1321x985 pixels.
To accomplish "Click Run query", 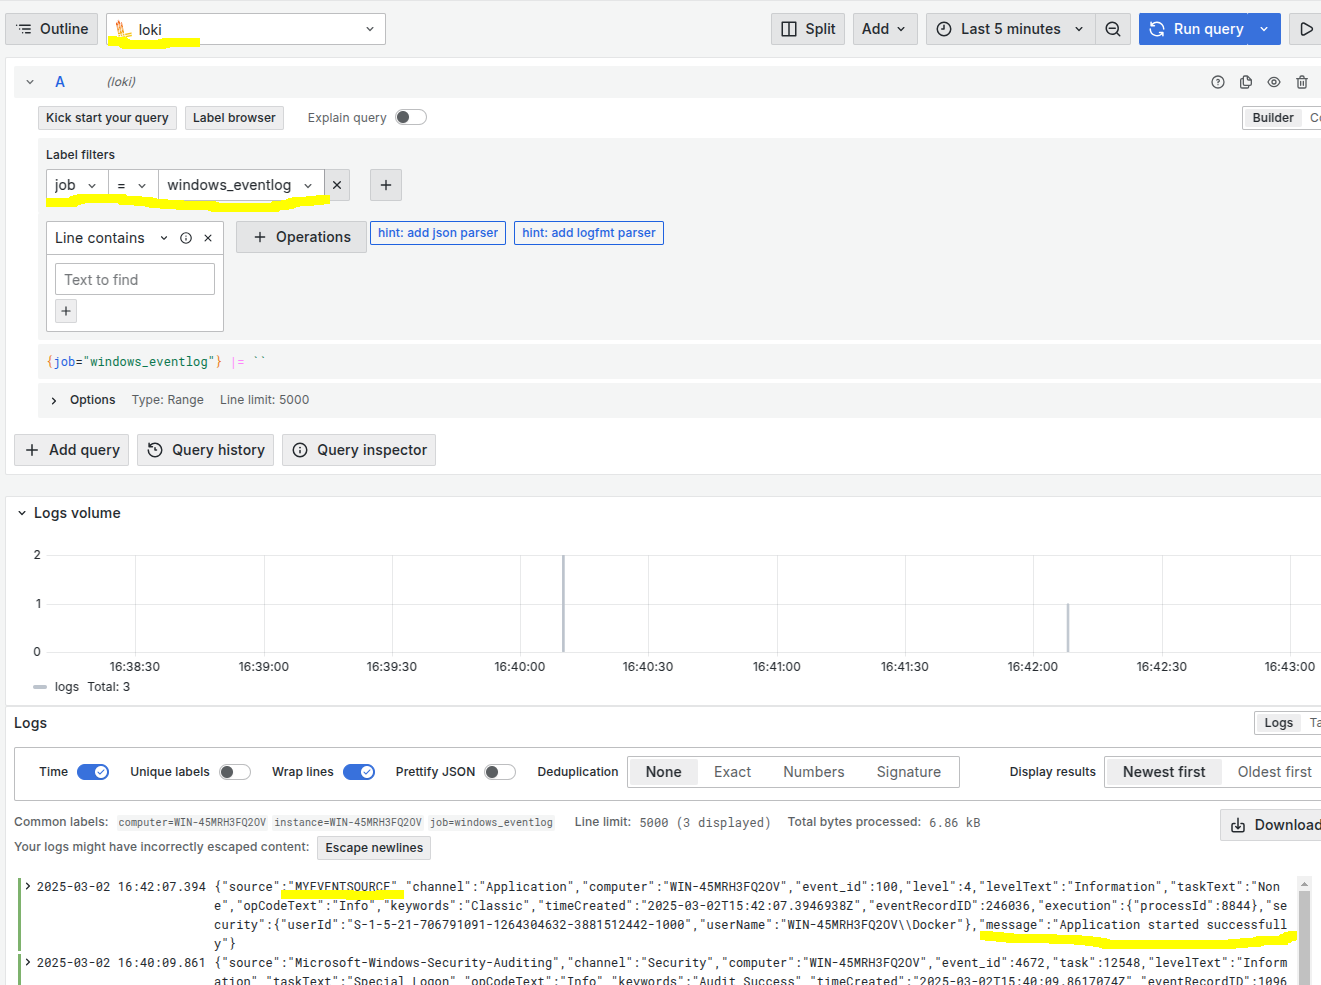I will (x=1196, y=29).
